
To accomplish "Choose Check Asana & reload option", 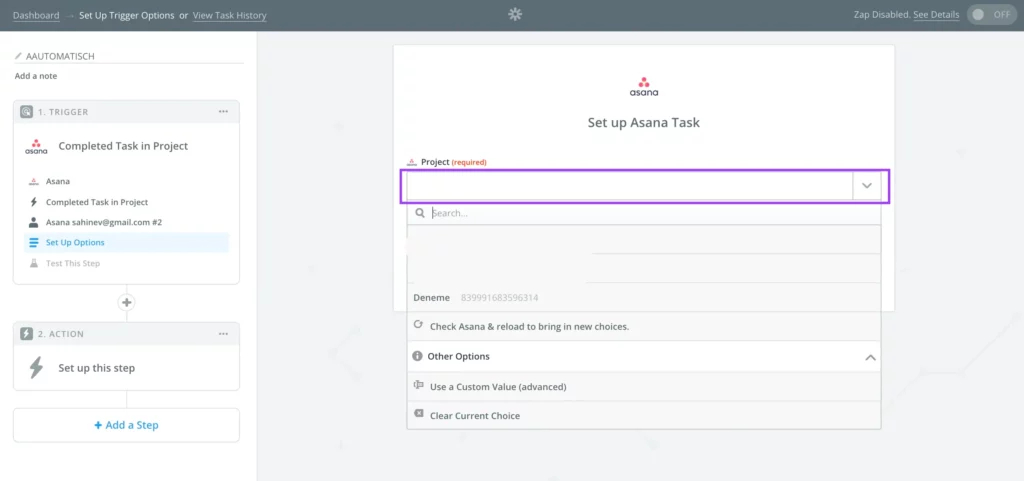I will point(643,326).
